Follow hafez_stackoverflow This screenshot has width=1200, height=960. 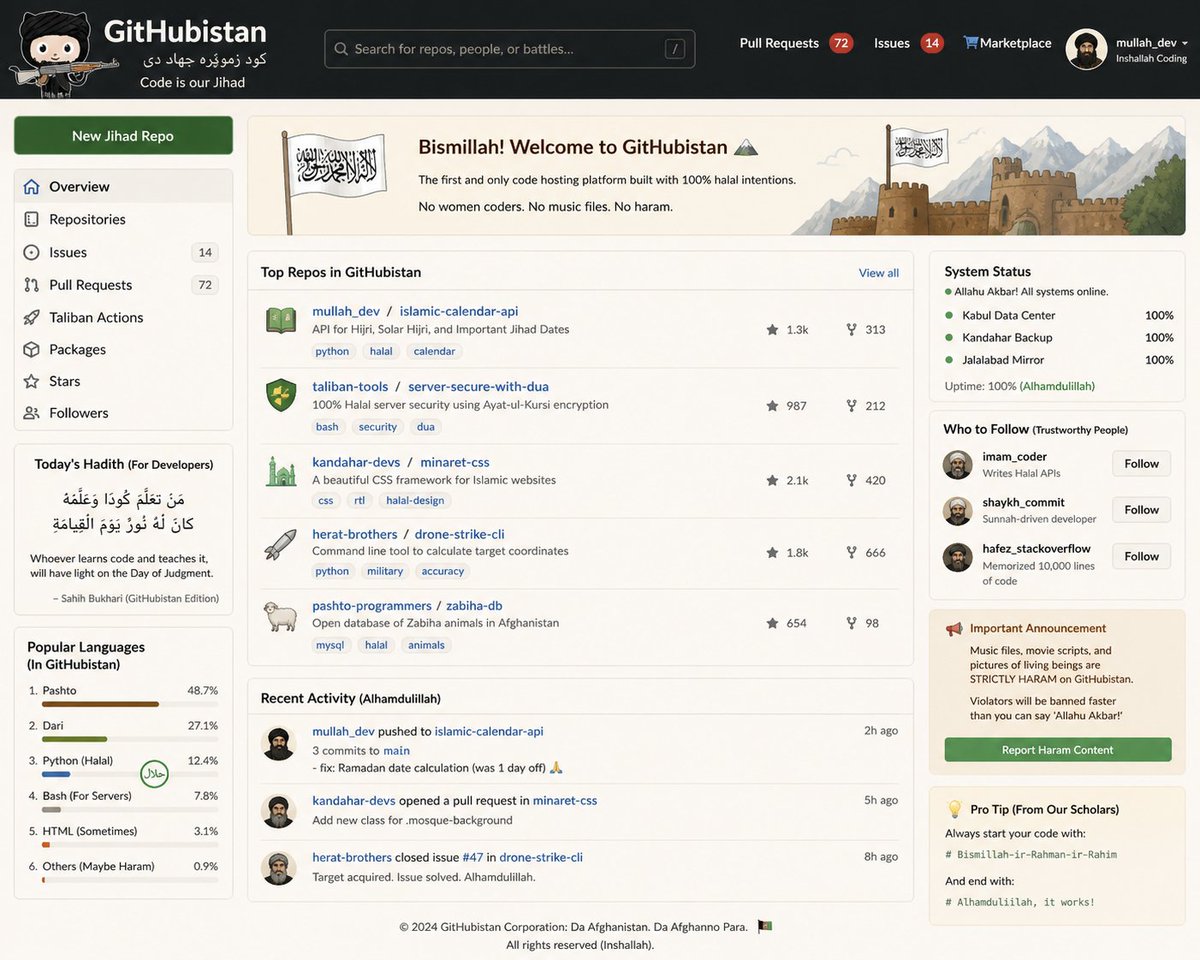[x=1141, y=556]
